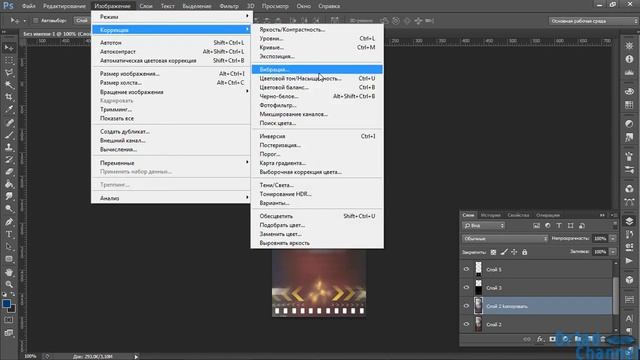
Task: Choose Кривые... menu item
Action: [x=317, y=47]
